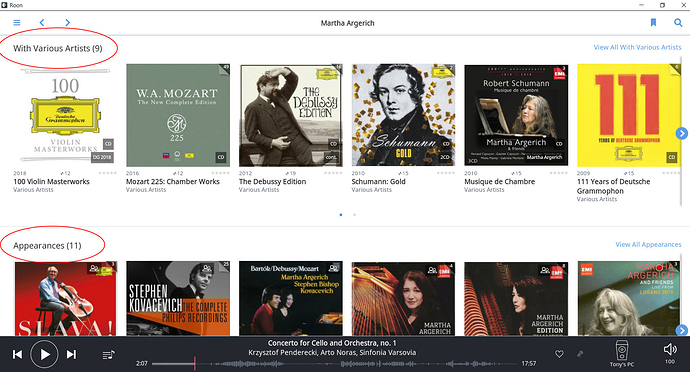Rate 100 Violin Masterworks with its stars
This screenshot has height=372, width=690.
point(108,173)
